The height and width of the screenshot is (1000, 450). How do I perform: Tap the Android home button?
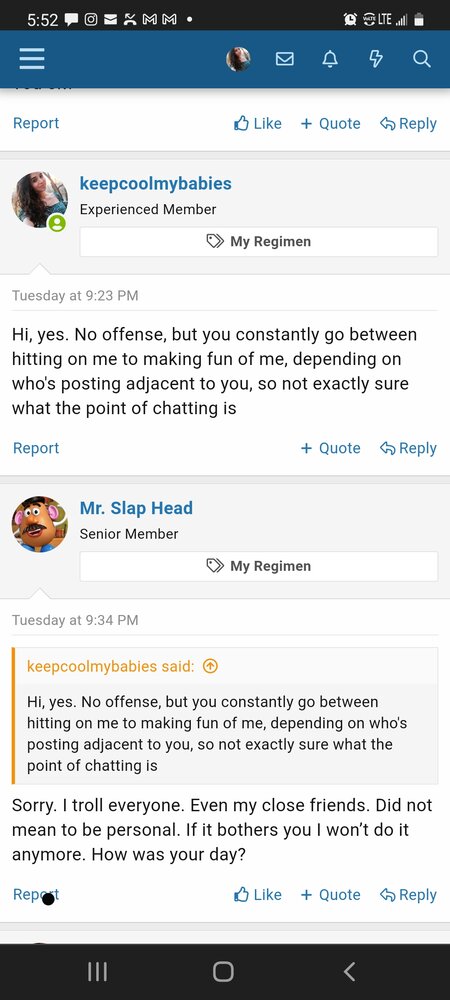click(223, 972)
